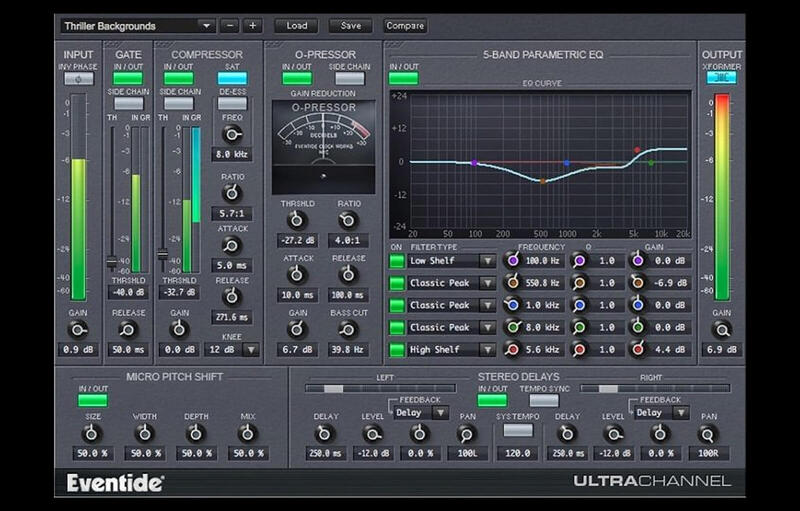The height and width of the screenshot is (511, 800).
Task: Click the SYS TEMPO button
Action: pos(518,430)
